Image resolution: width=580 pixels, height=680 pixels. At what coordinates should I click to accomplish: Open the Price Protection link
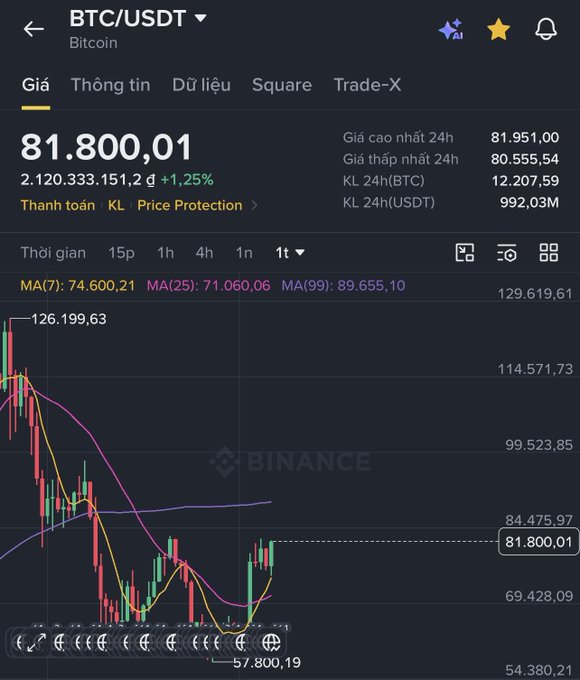pyautogui.click(x=190, y=205)
